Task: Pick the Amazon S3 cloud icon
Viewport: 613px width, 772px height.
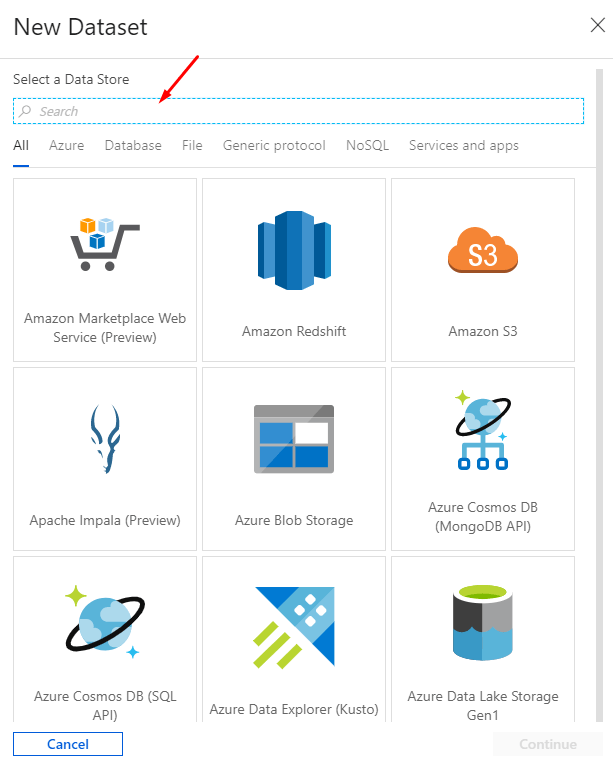Action: click(483, 250)
